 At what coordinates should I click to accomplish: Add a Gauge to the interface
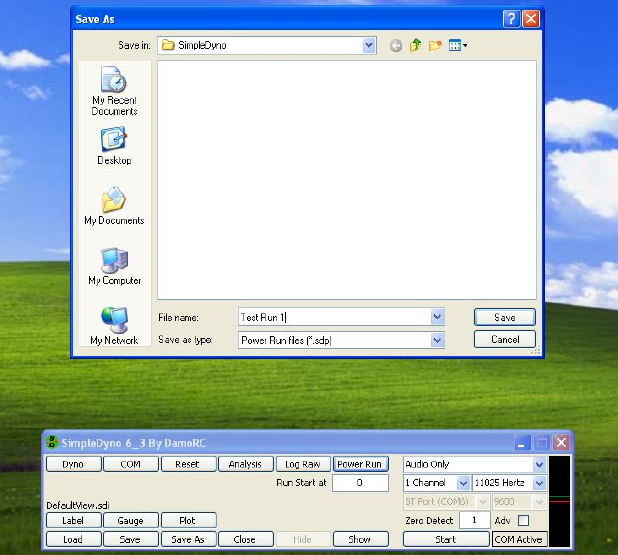(131, 520)
